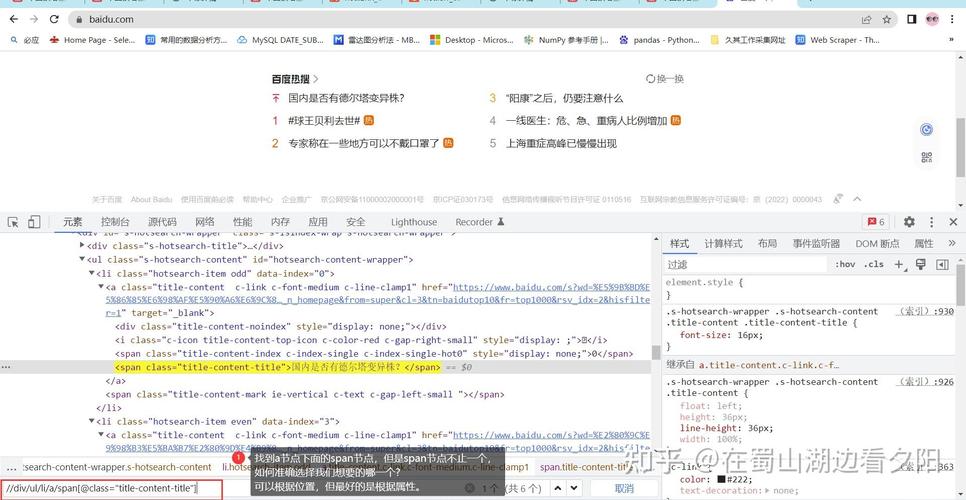The image size is (966, 500).
Task: Collapse the ul s-hotsearch-content node
Action: (83, 259)
